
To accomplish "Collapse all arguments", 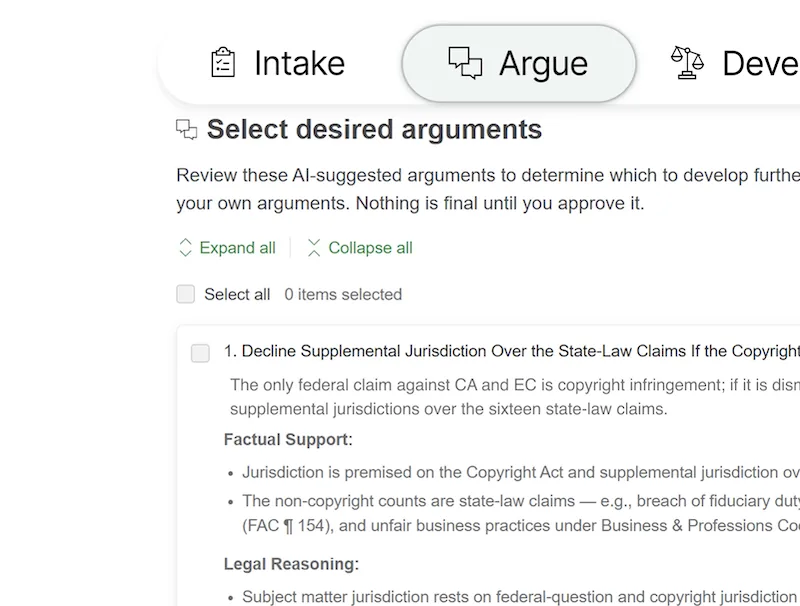I will 360,247.
